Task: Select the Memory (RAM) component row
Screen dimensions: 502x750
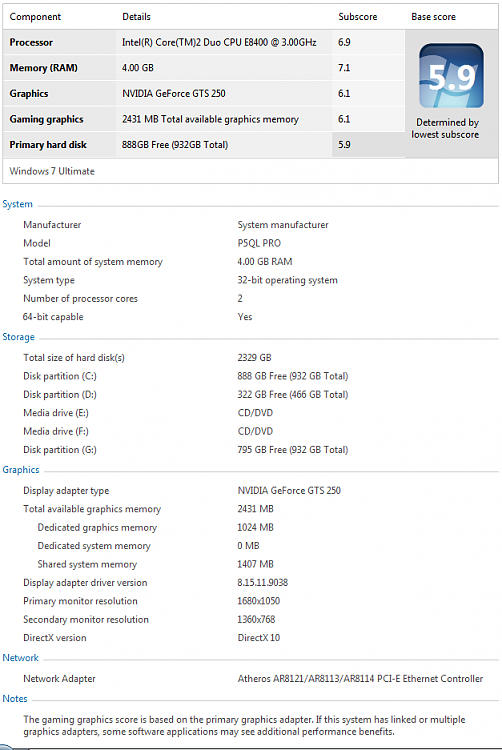Action: click(x=204, y=68)
